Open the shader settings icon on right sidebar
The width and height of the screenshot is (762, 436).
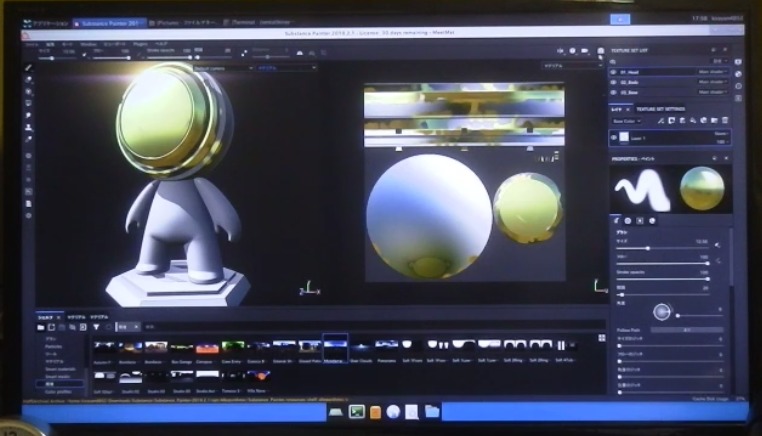739,74
